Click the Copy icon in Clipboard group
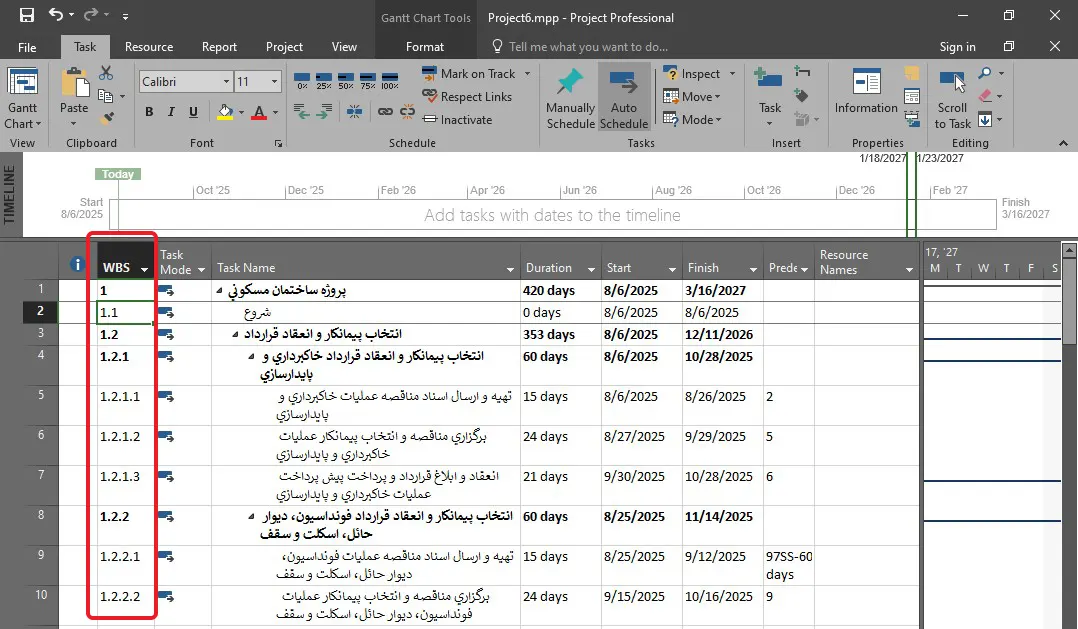This screenshot has height=629, width=1078. 106,96
